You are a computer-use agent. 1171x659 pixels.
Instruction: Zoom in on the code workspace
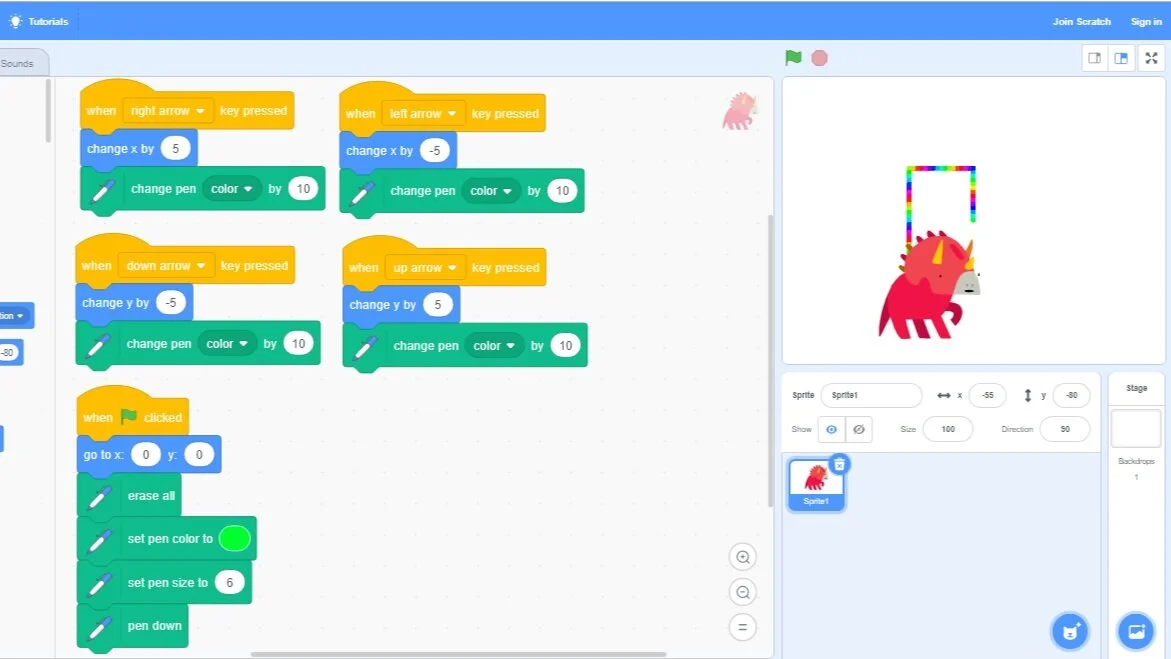[742, 557]
